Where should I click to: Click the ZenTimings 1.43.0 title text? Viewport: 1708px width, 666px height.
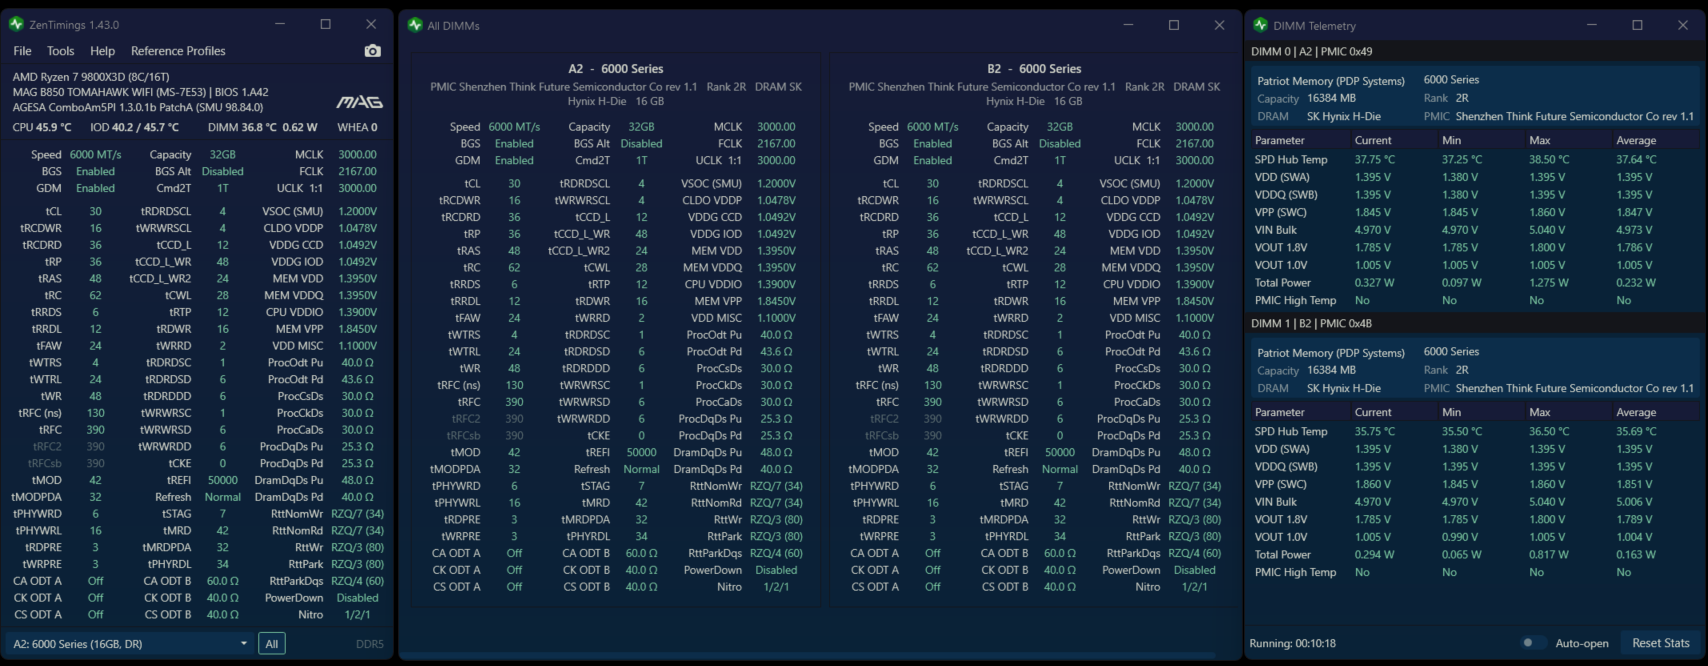coord(74,25)
